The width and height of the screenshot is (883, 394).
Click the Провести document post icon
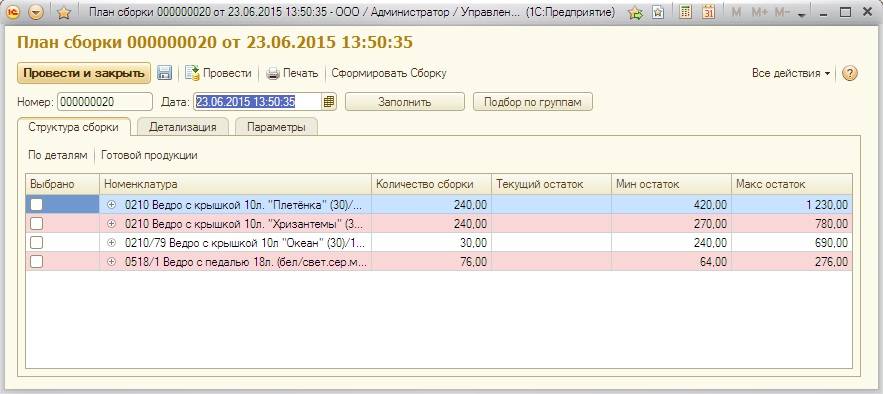(193, 73)
